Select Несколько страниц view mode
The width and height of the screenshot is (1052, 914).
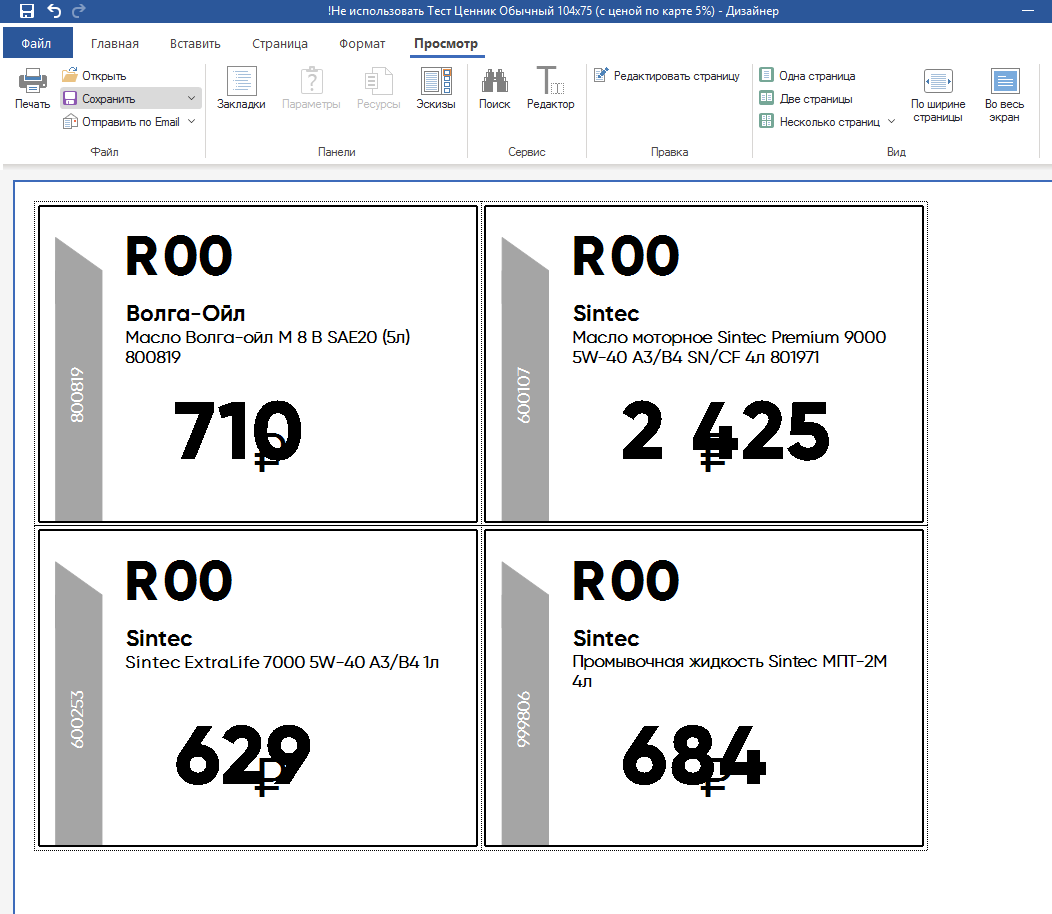[x=820, y=121]
